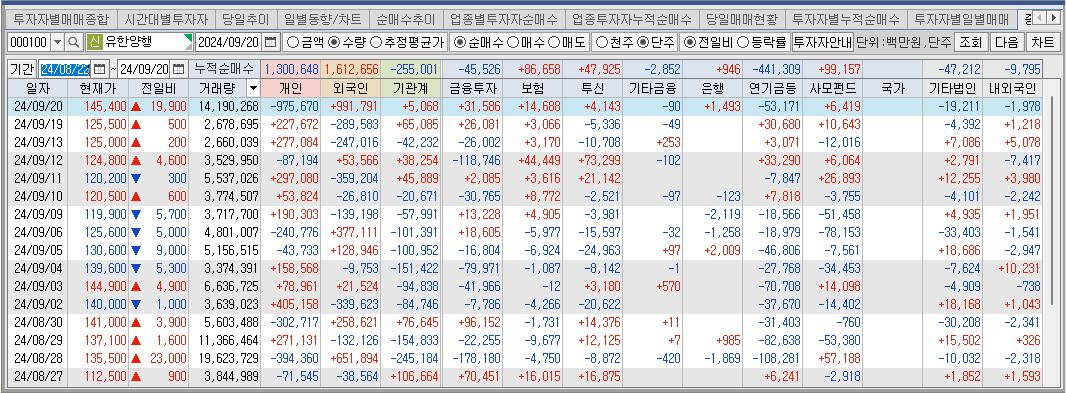Click the 개인 column header
The width and height of the screenshot is (1066, 393).
[290, 88]
